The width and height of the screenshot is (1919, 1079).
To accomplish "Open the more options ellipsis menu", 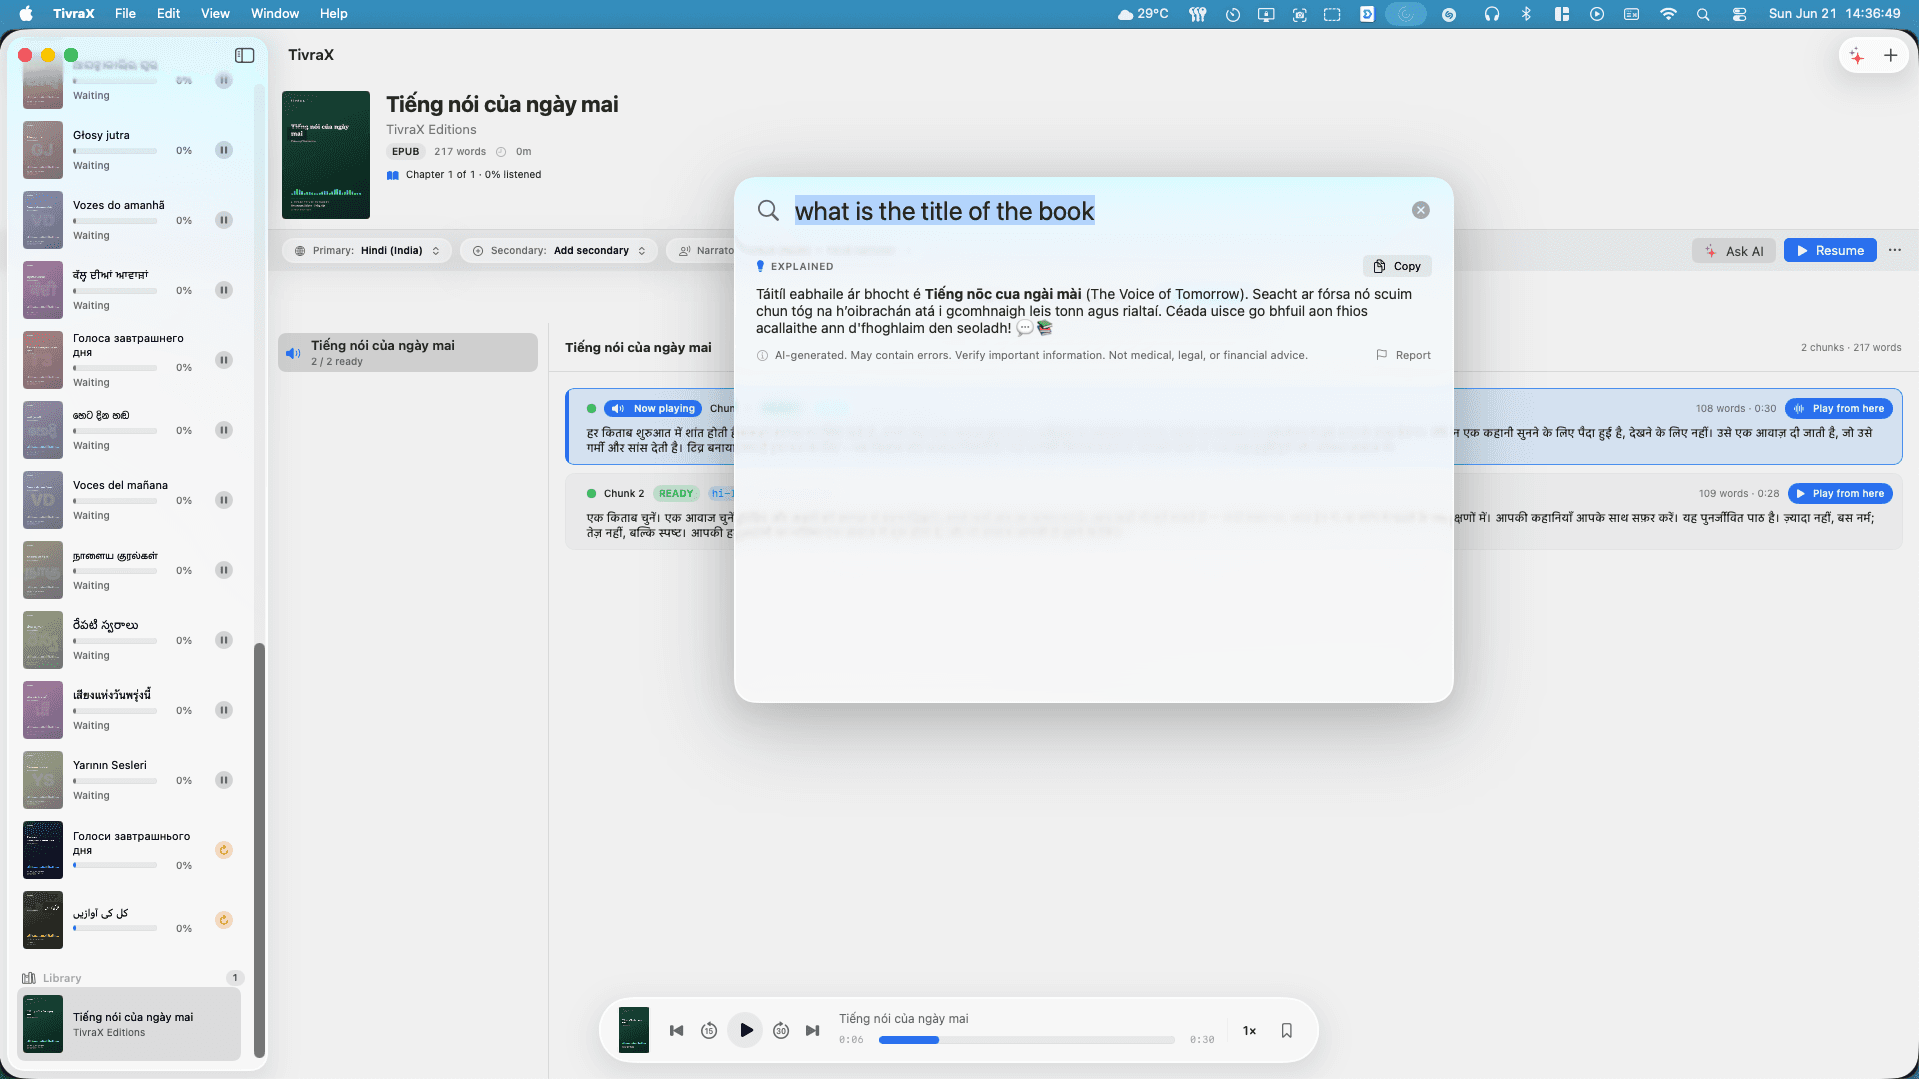I will tap(1895, 250).
